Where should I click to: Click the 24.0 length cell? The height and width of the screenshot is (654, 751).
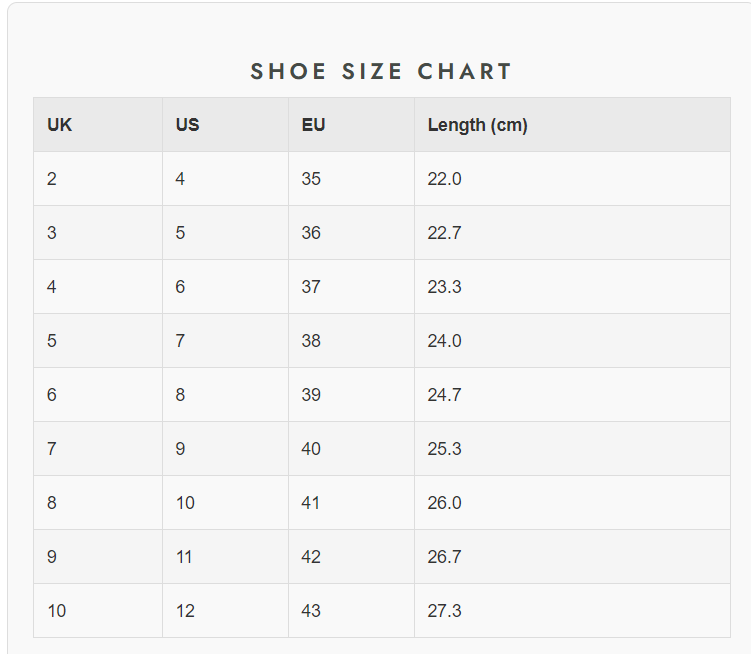(x=444, y=341)
